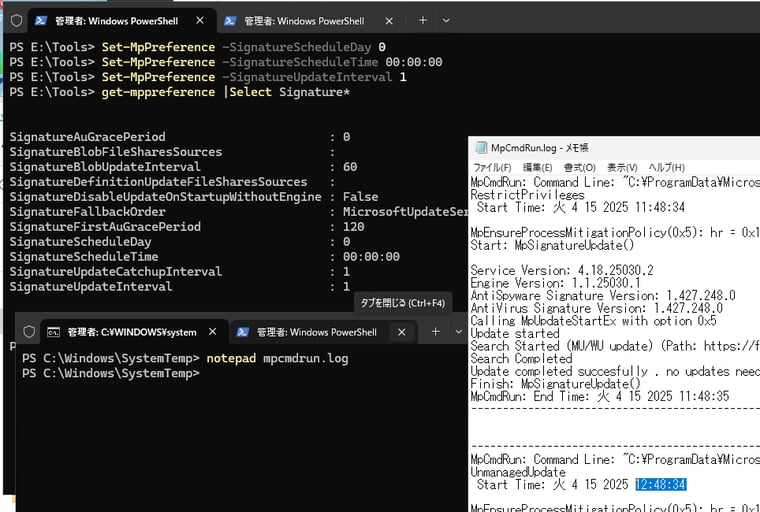The height and width of the screenshot is (512, 760).
Task: Click 'SignatureFirstAuGracePeriod' output row
Action: pyautogui.click(x=187, y=226)
